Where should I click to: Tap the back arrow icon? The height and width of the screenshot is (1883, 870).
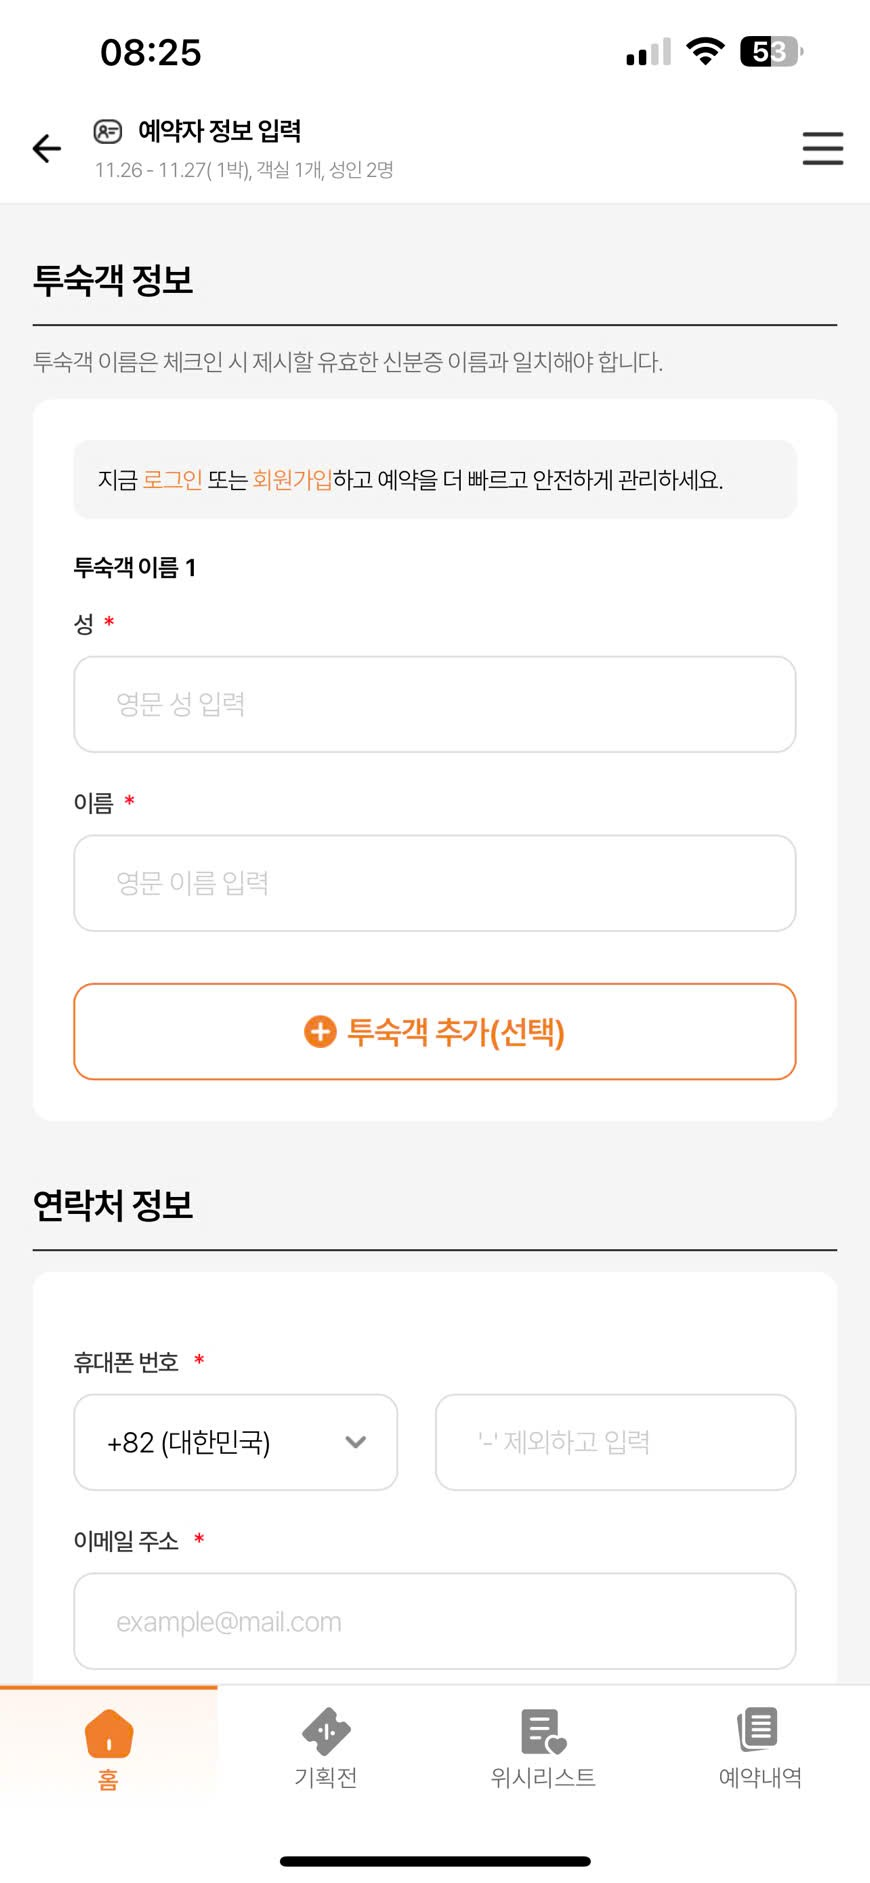[47, 149]
